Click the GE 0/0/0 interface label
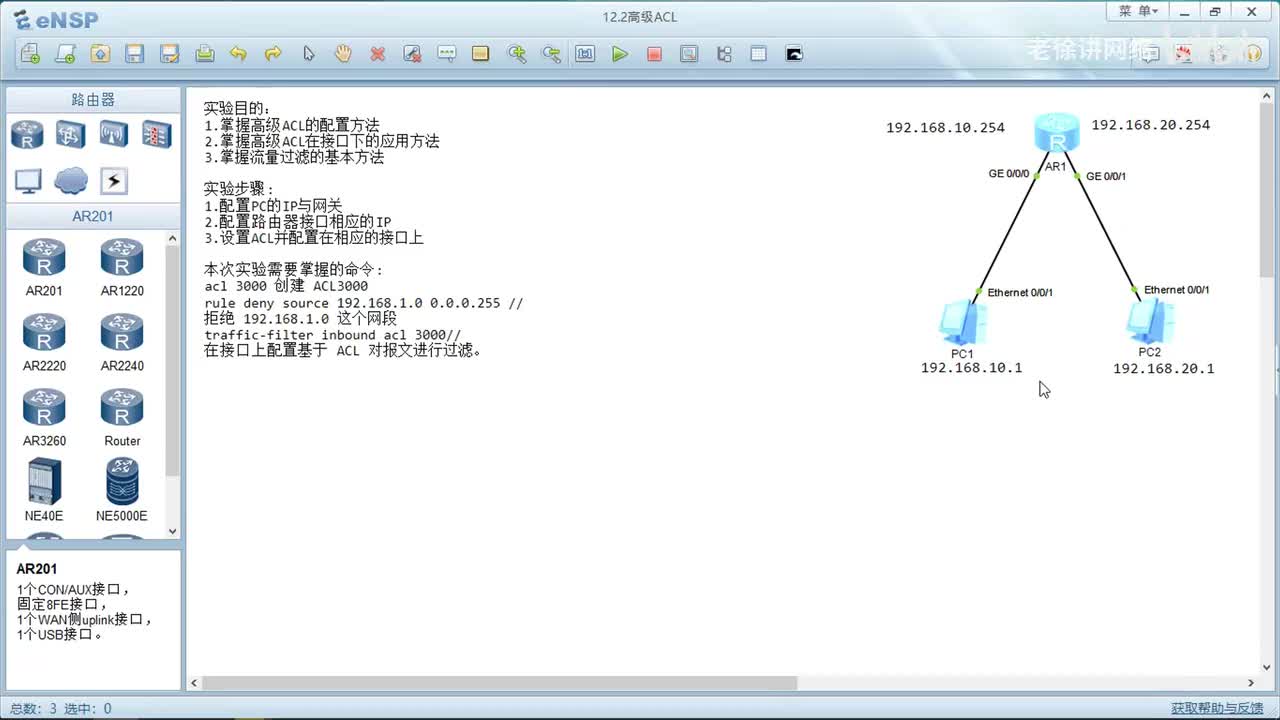 tap(1009, 174)
